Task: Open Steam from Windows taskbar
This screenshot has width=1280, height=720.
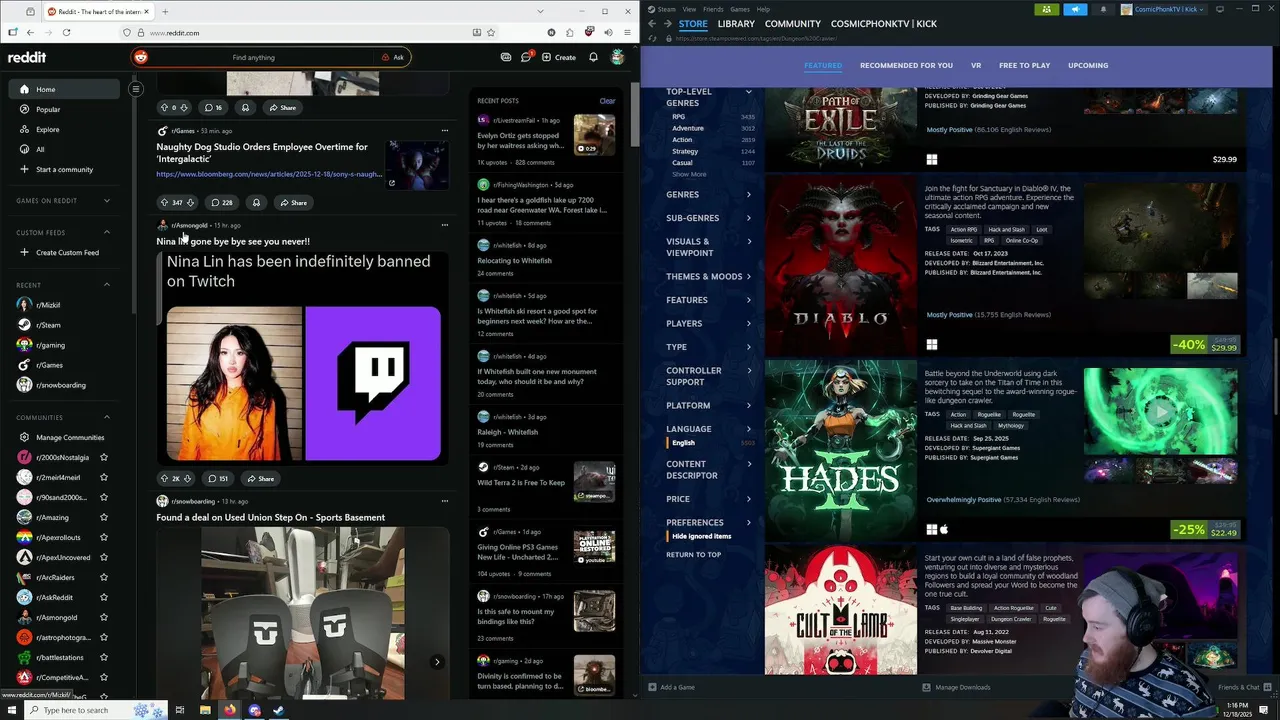Action: click(279, 710)
